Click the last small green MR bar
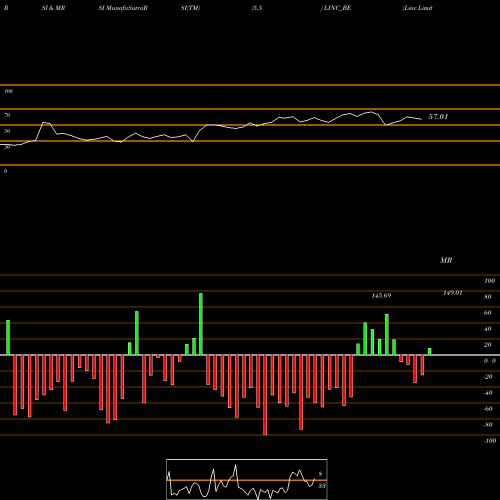The height and width of the screenshot is (500, 500). point(430,352)
